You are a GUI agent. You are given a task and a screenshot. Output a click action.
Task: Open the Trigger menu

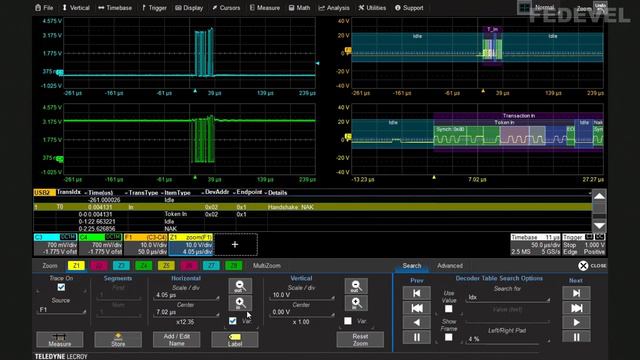pyautogui.click(x=154, y=7)
